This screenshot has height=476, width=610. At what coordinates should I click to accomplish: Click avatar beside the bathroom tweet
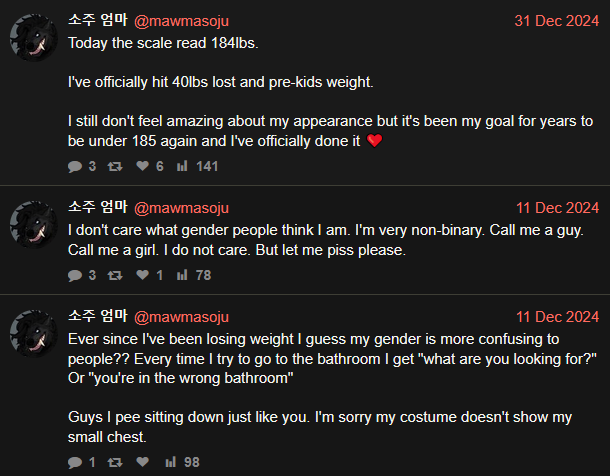(x=31, y=333)
